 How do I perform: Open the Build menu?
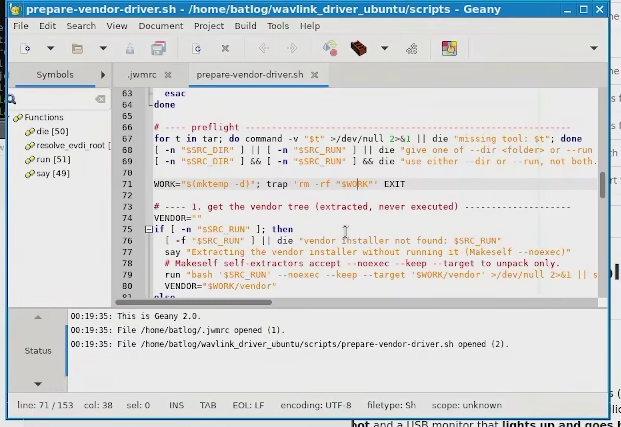click(246, 26)
